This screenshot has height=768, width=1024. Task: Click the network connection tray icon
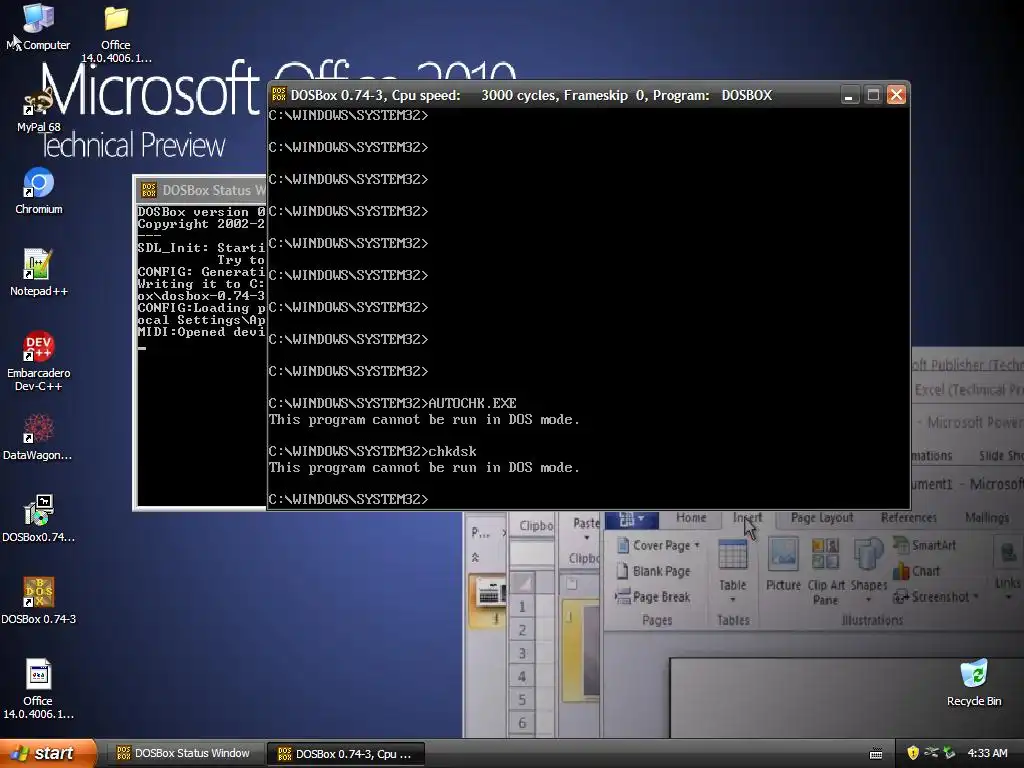[x=931, y=753]
